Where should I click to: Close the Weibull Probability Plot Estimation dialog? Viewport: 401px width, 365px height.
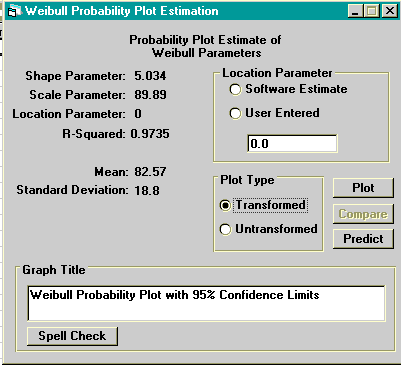coord(389,11)
